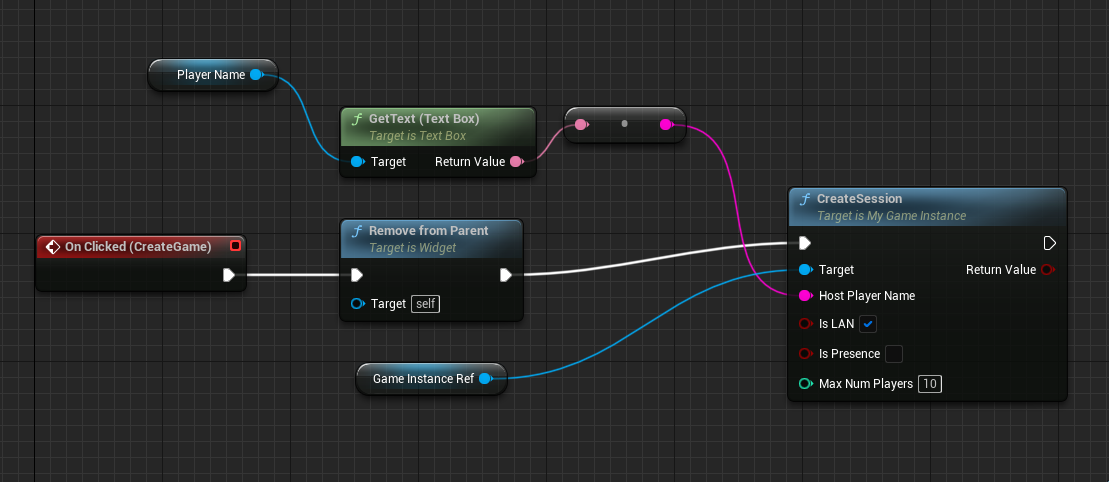Screen dimensions: 1109x482
Task: Click the Is LAN boolean pin
Action: coord(806,324)
